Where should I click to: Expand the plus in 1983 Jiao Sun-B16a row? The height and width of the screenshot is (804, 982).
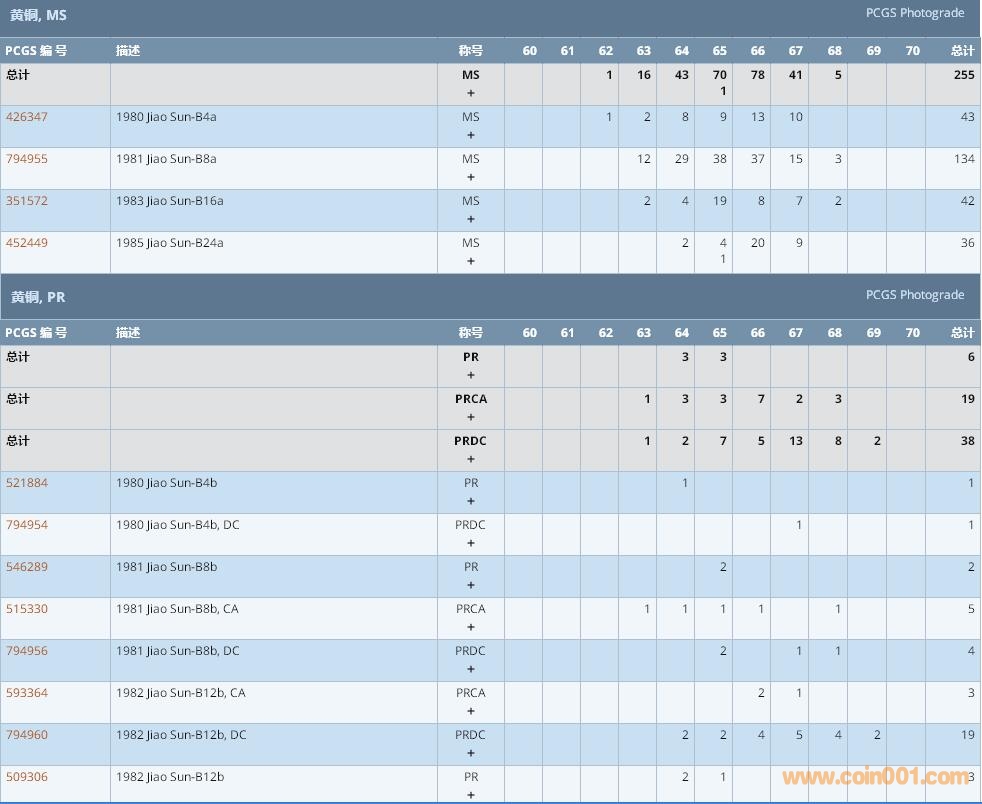pyautogui.click(x=471, y=219)
